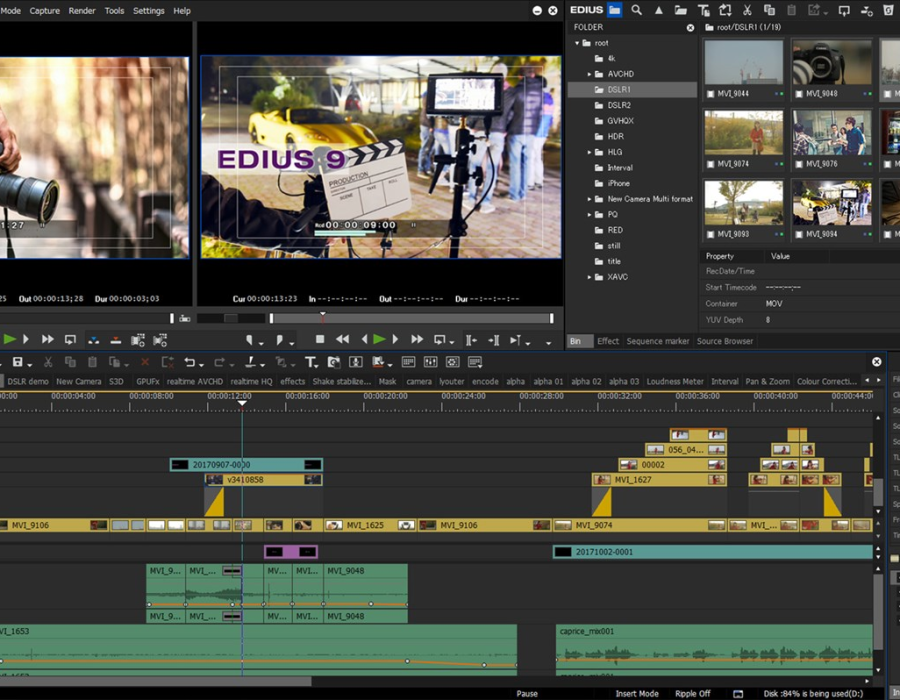Click the Delete red X icon in the timeline toolbar
Screen dimensions: 900x700
pyautogui.click(x=145, y=362)
